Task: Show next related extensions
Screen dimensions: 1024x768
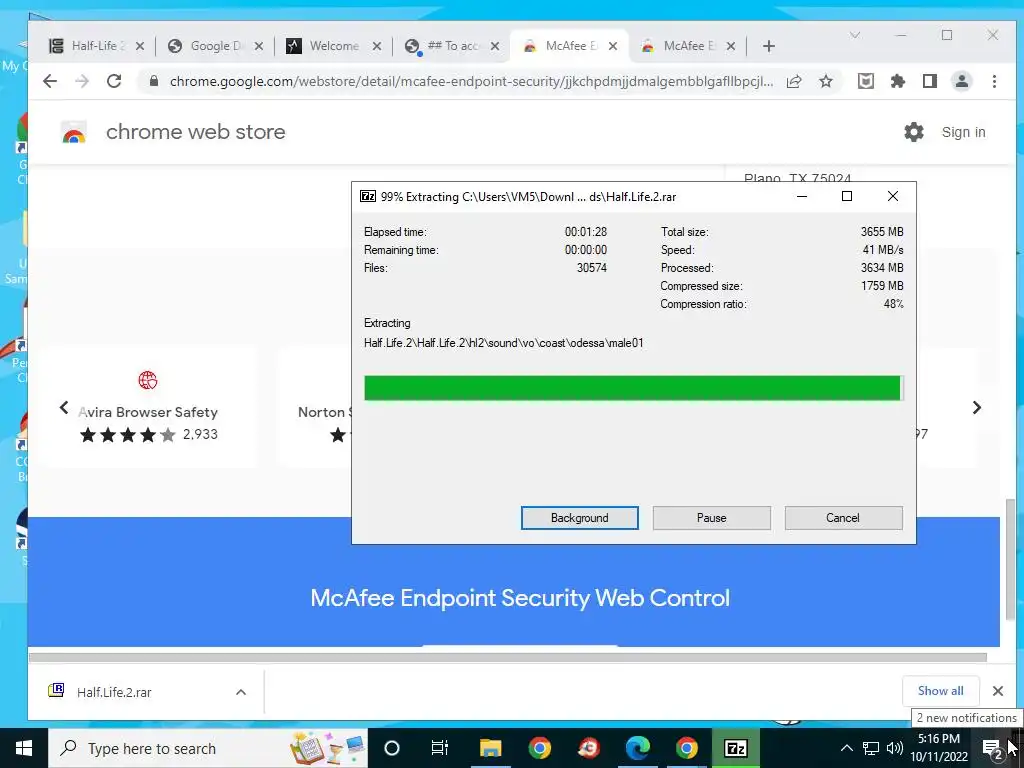Action: [x=976, y=408]
